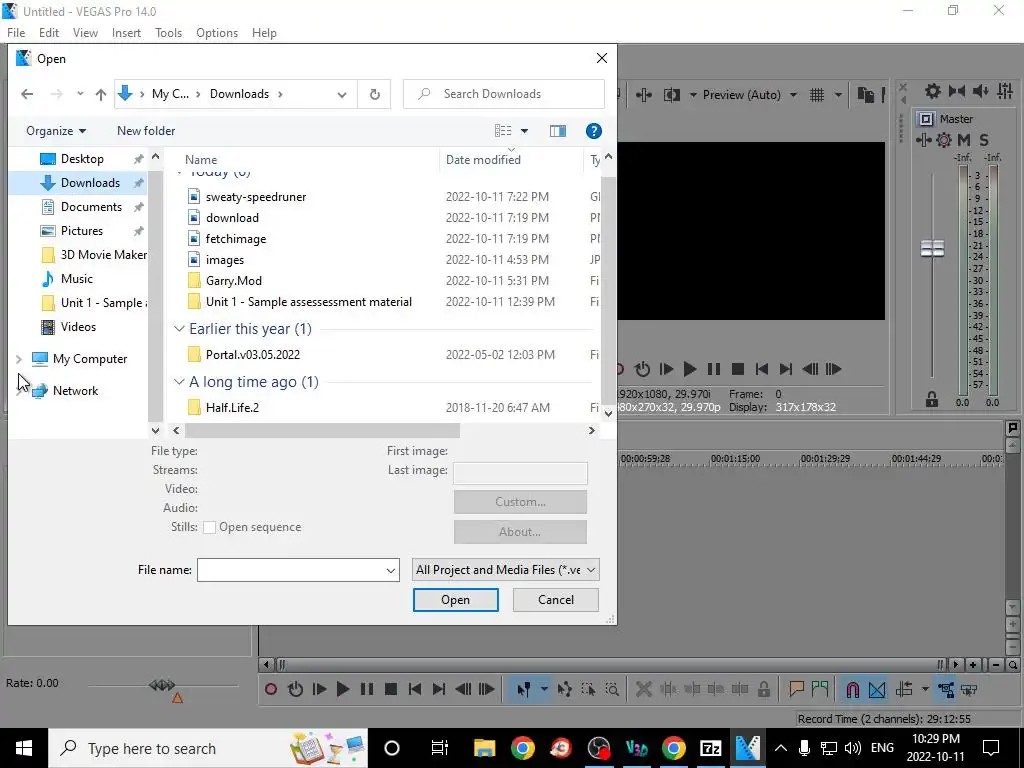This screenshot has height=768, width=1024.
Task: Refresh the Downloads folder listing
Action: click(x=375, y=94)
